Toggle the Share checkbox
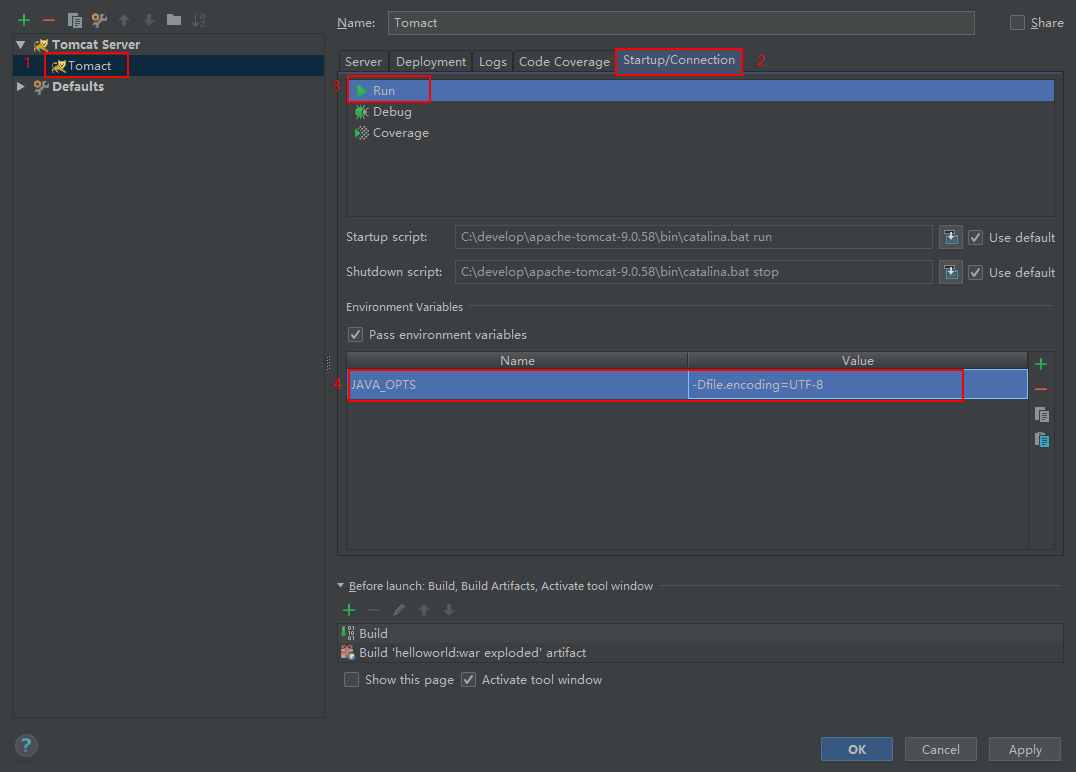The height and width of the screenshot is (772, 1076). [1017, 23]
